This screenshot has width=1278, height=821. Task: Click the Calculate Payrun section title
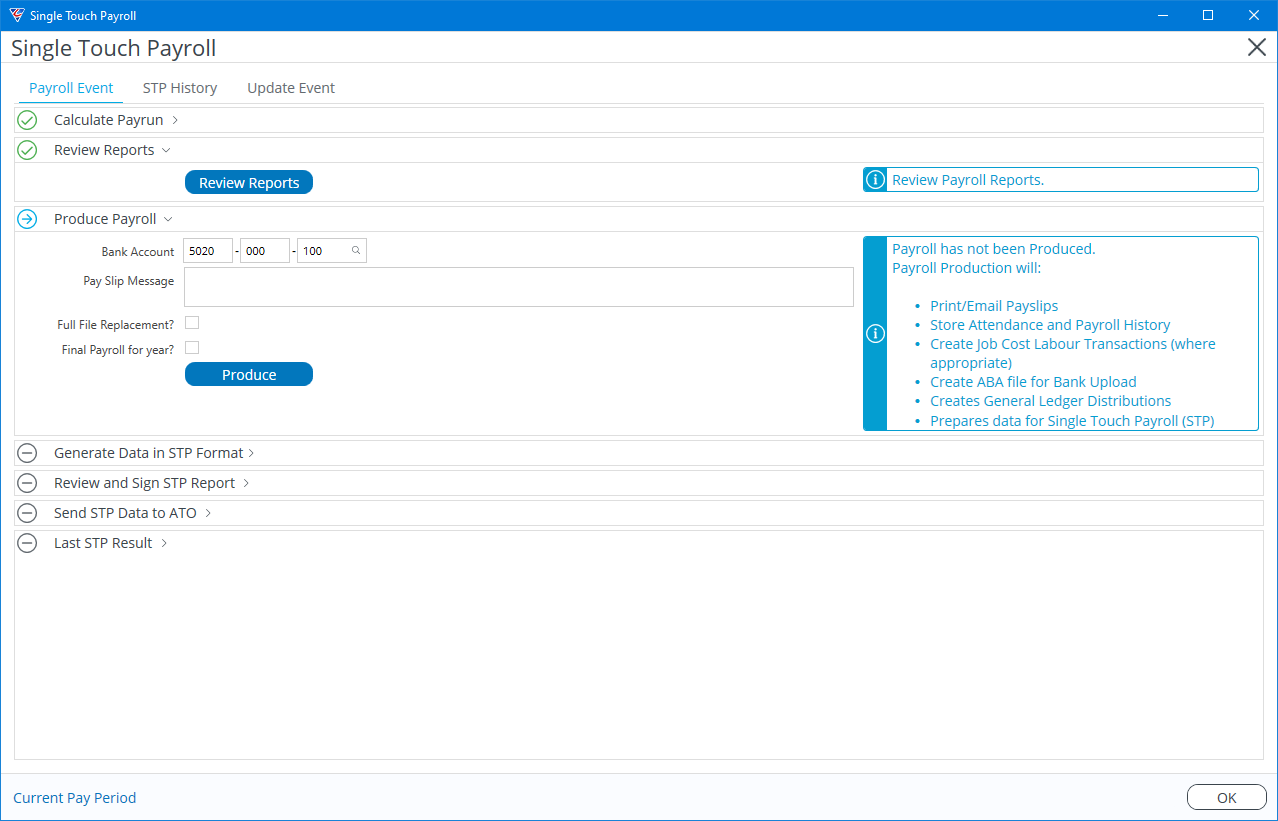109,120
